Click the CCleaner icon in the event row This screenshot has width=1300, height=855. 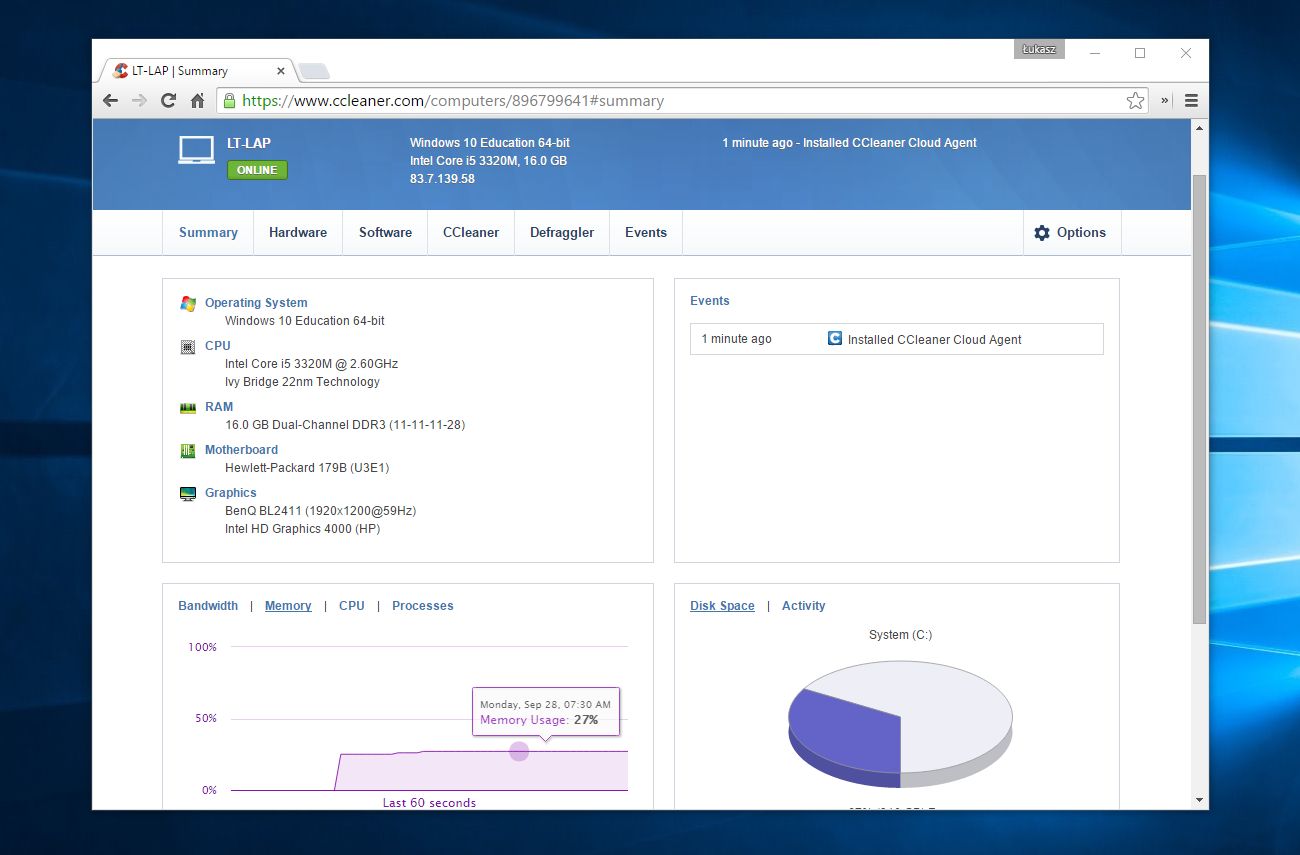[835, 339]
